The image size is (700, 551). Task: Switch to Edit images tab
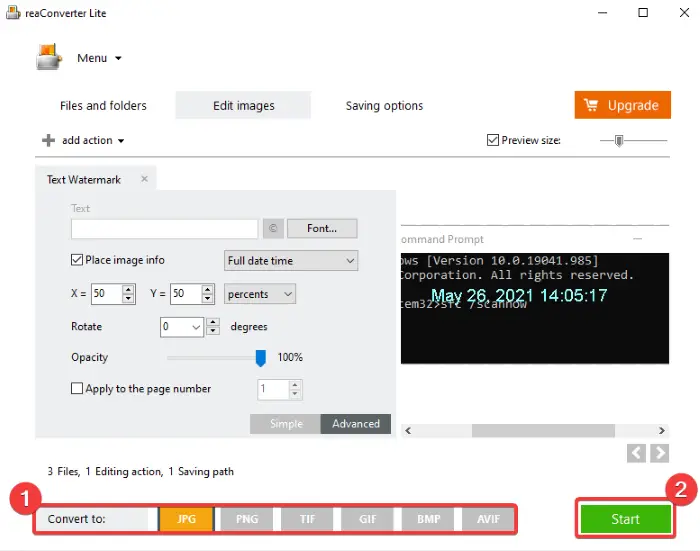pyautogui.click(x=243, y=105)
